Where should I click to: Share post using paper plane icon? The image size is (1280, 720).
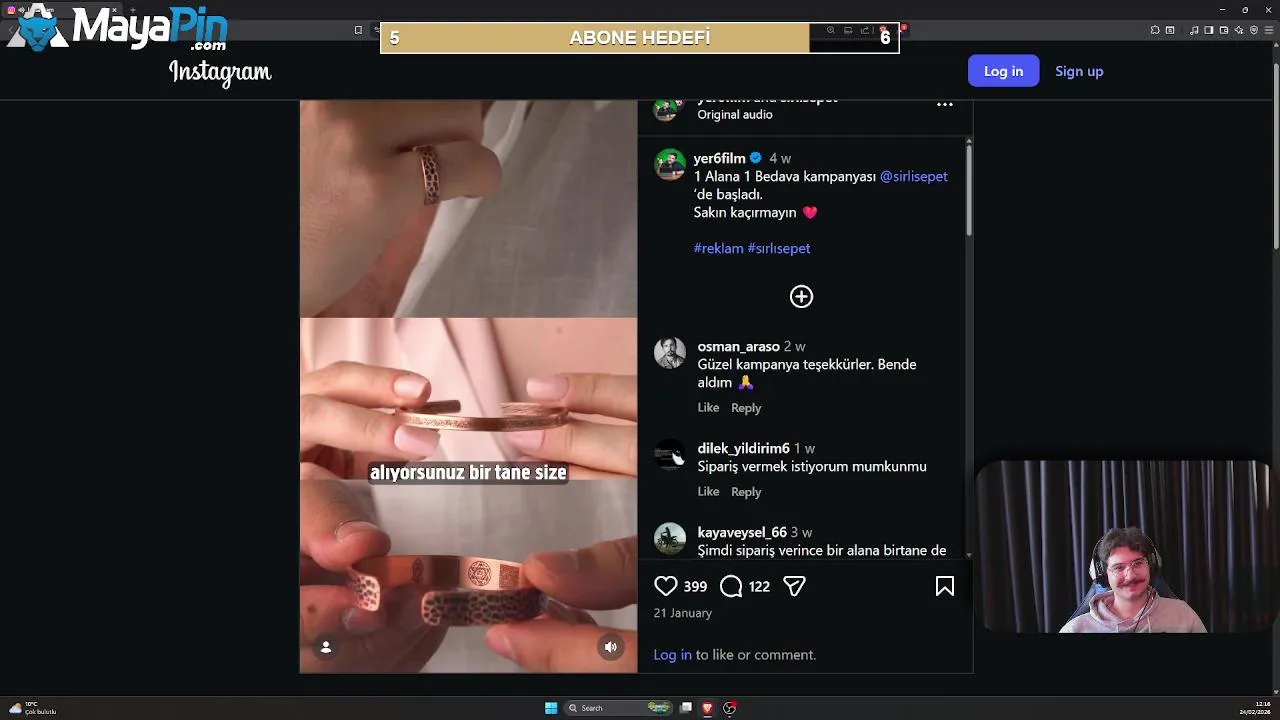[794, 586]
